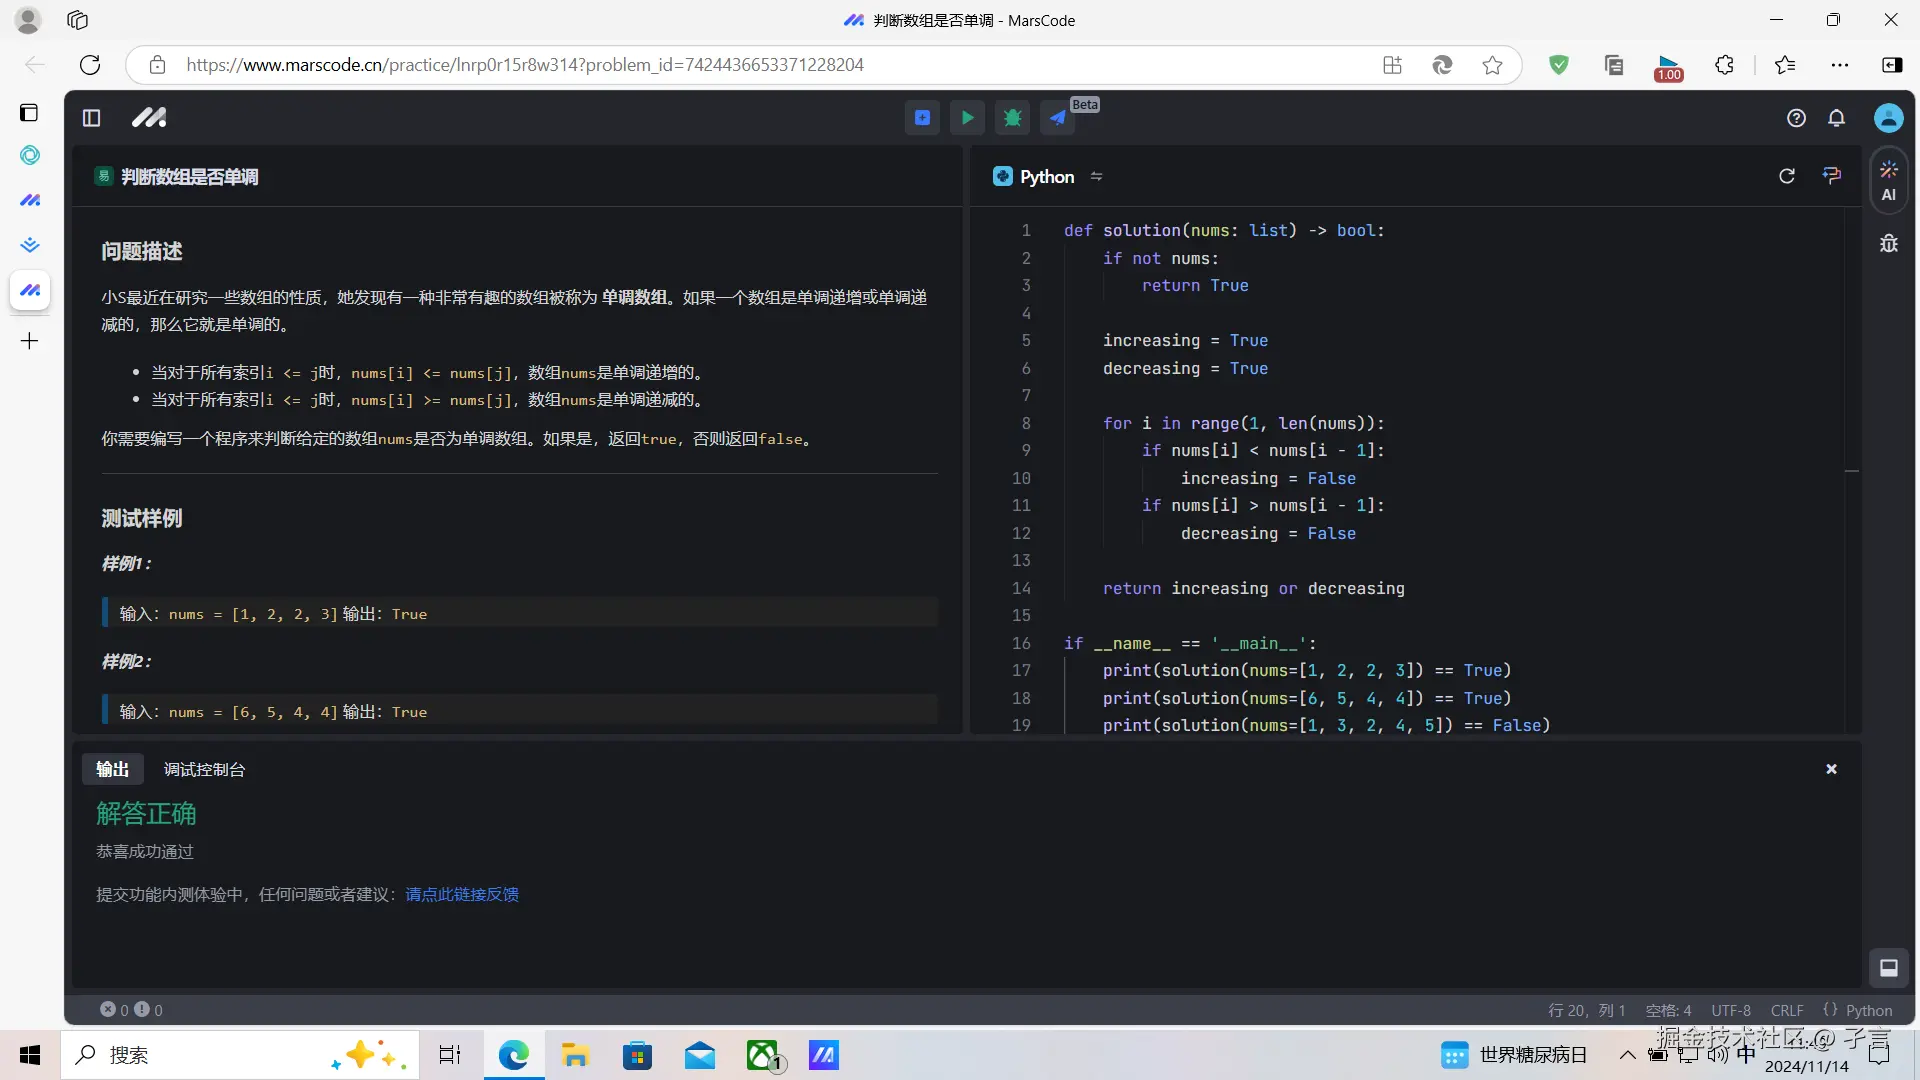Switch to the 调试控制台 tab
Image resolution: width=1920 pixels, height=1080 pixels.
[203, 769]
